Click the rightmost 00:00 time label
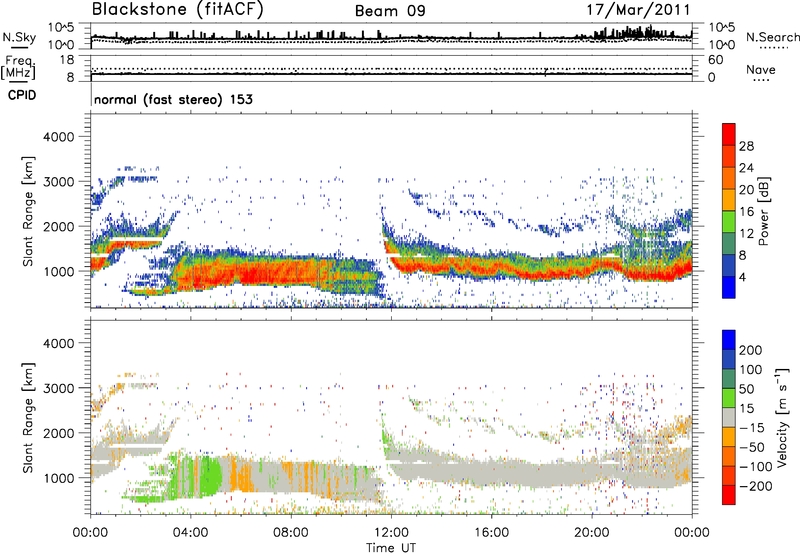Viewport: 800px width, 554px height. (692, 533)
